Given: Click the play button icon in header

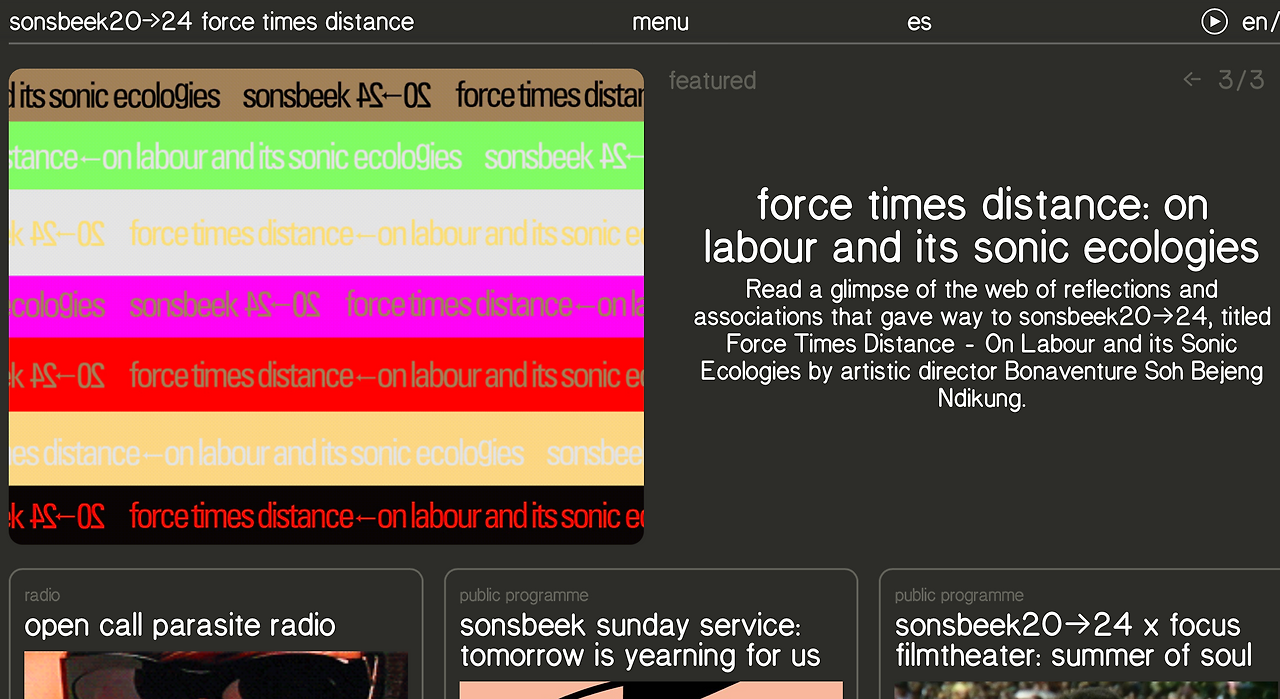Looking at the screenshot, I should click(1214, 21).
